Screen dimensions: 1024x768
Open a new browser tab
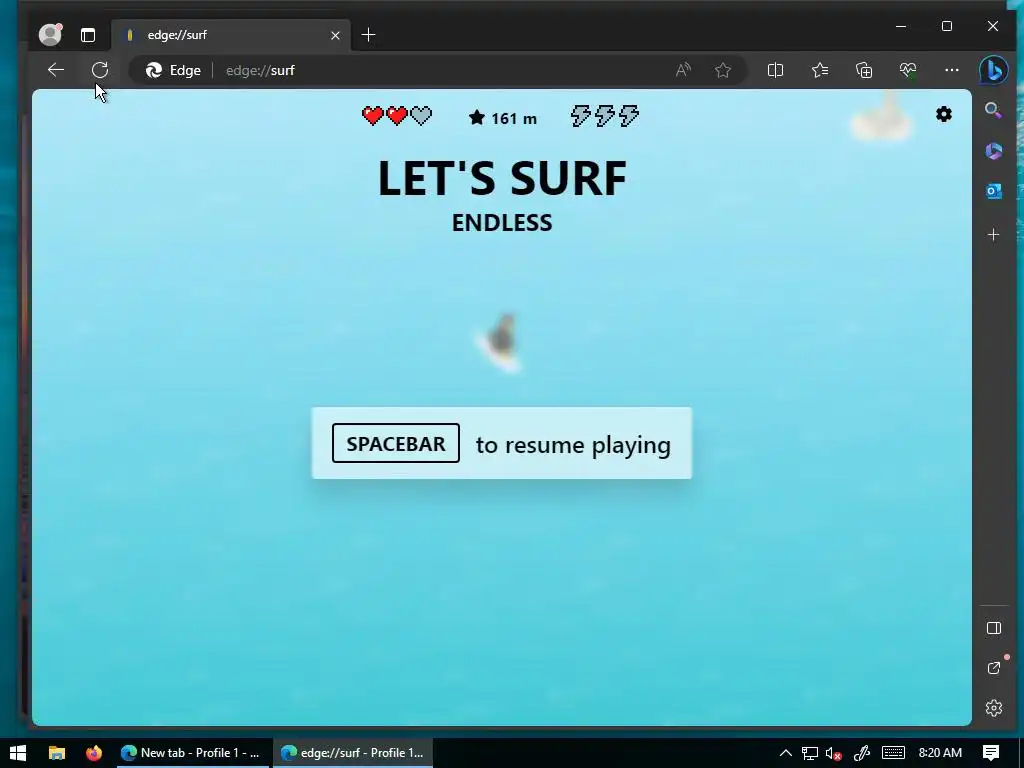(x=368, y=35)
